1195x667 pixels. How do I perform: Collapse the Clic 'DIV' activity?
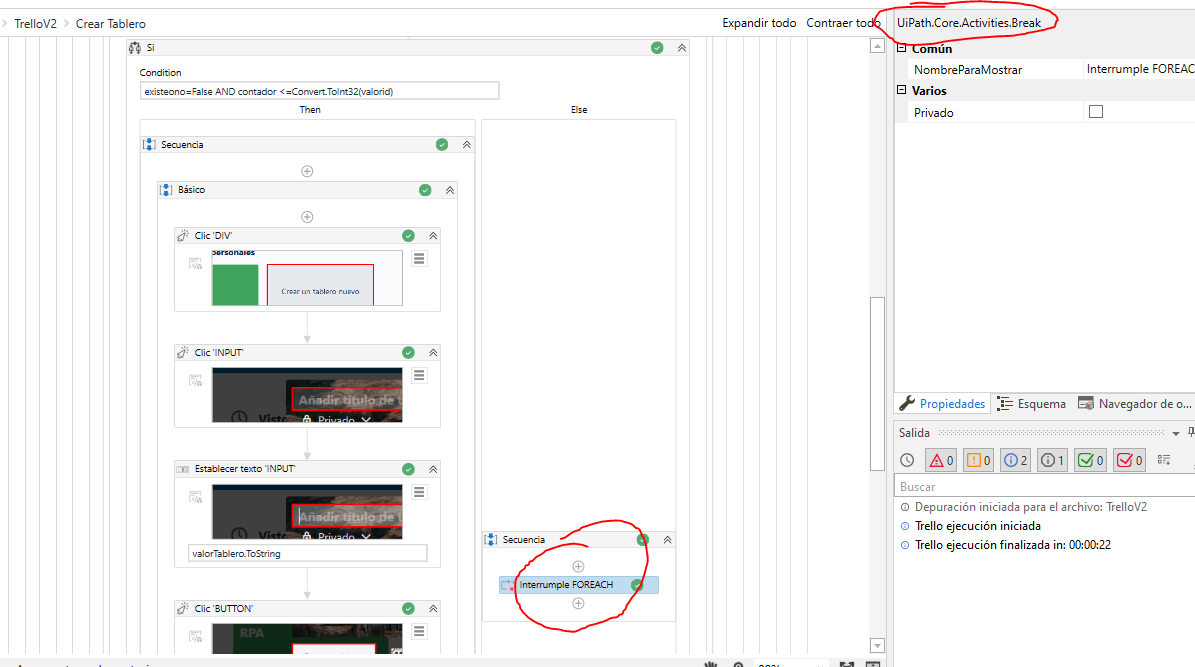point(434,236)
